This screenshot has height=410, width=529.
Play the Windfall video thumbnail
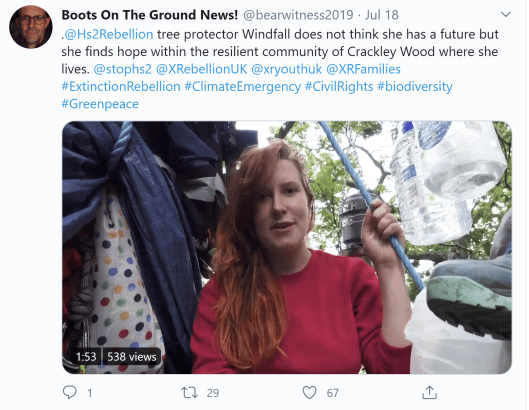(287, 247)
